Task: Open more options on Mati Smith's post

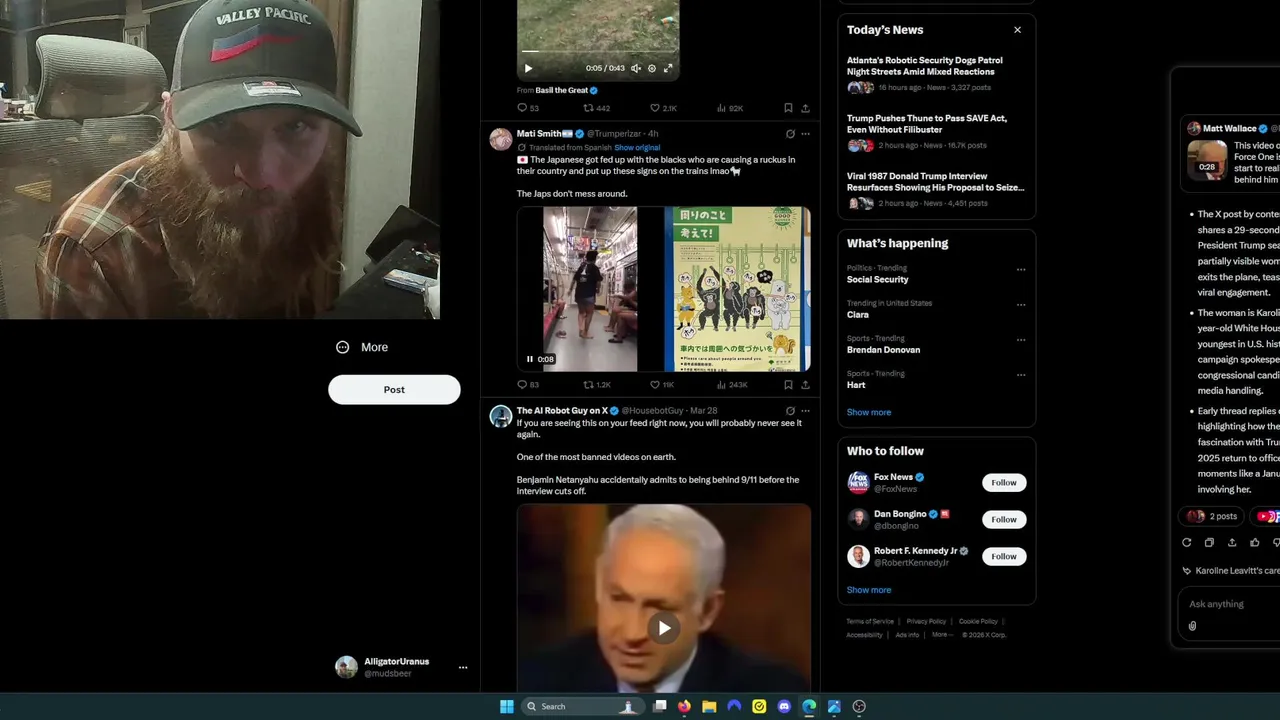Action: [x=805, y=134]
